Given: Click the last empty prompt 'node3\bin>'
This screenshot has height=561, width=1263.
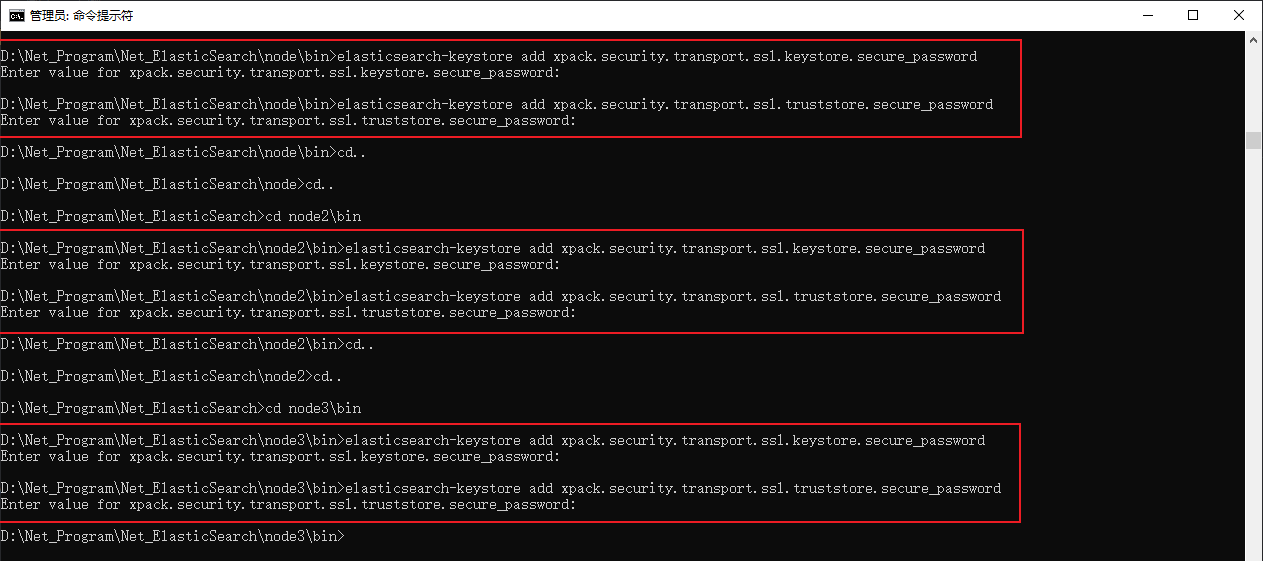Looking at the screenshot, I should [173, 536].
